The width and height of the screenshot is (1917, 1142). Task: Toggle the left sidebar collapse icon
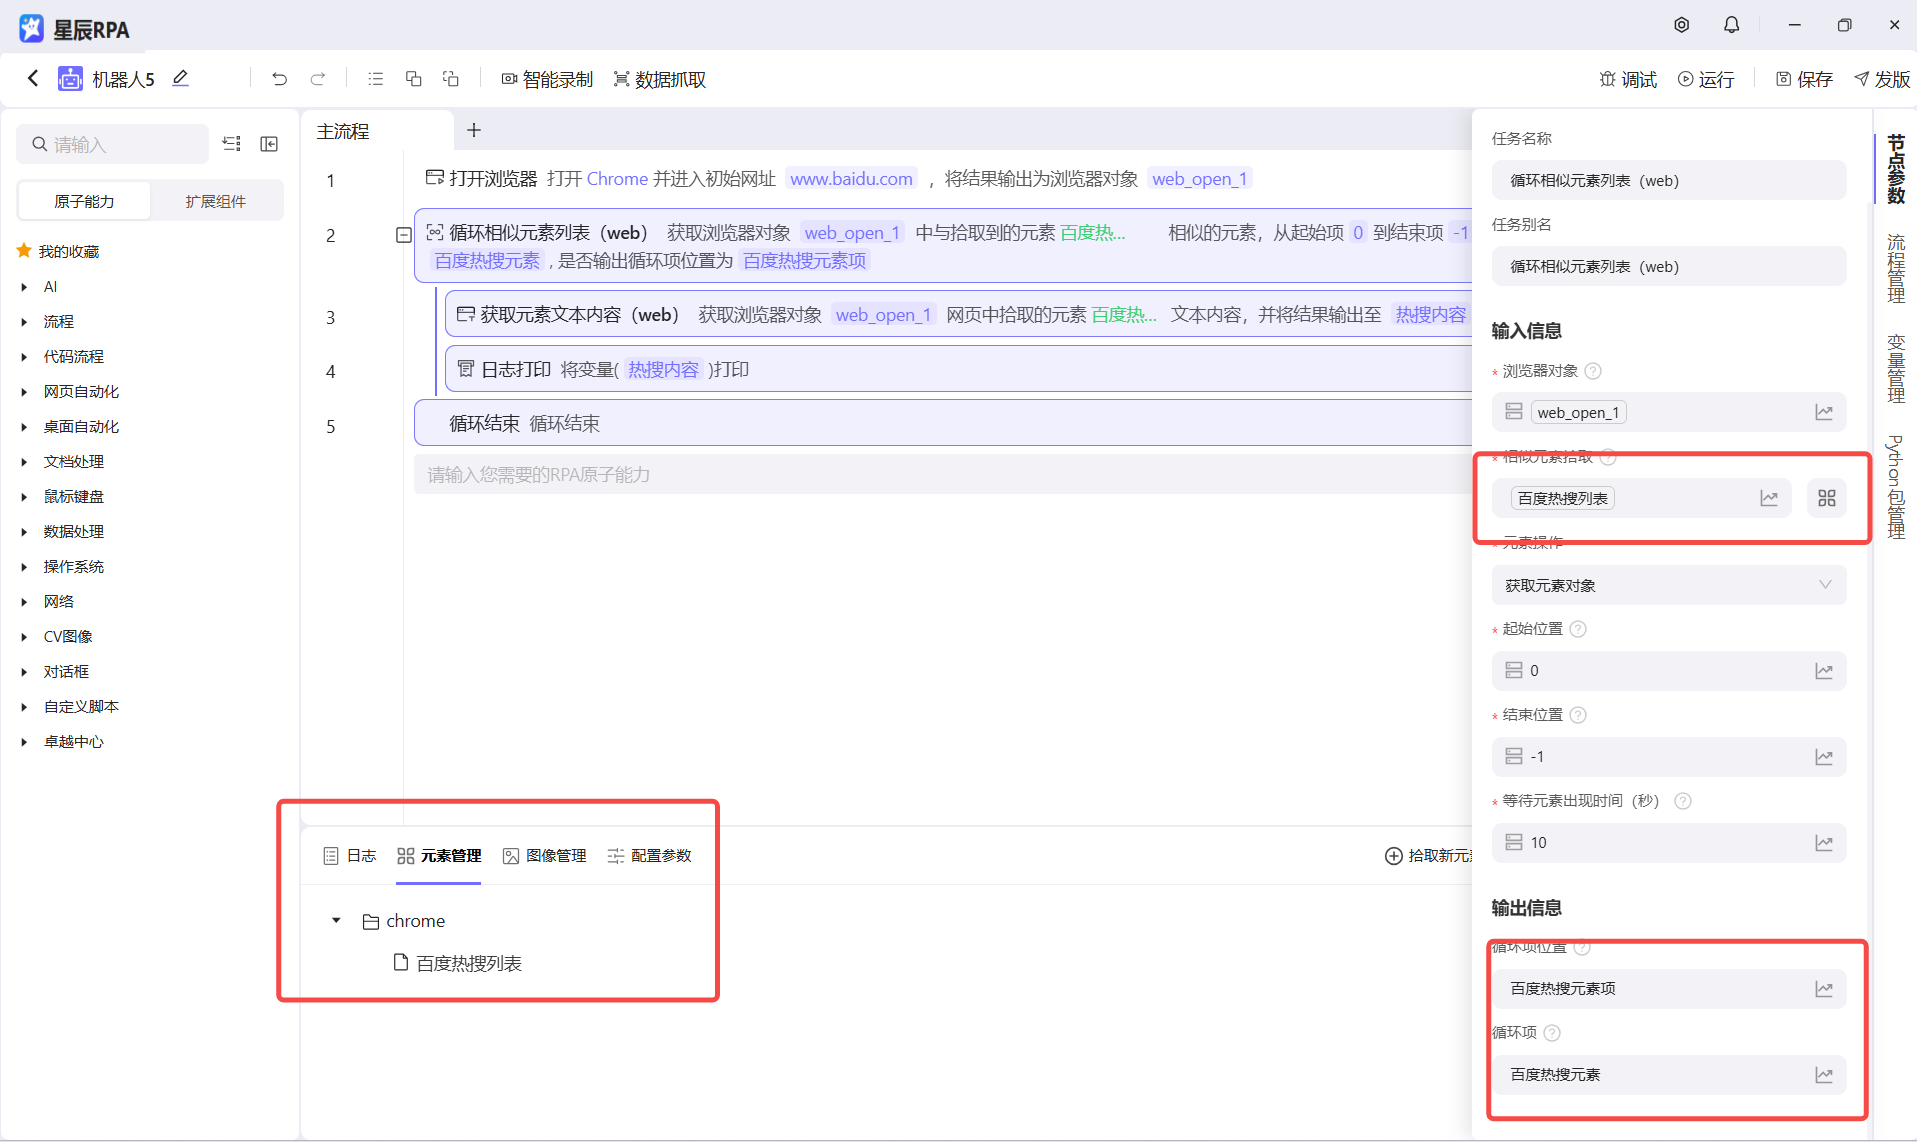[x=269, y=144]
